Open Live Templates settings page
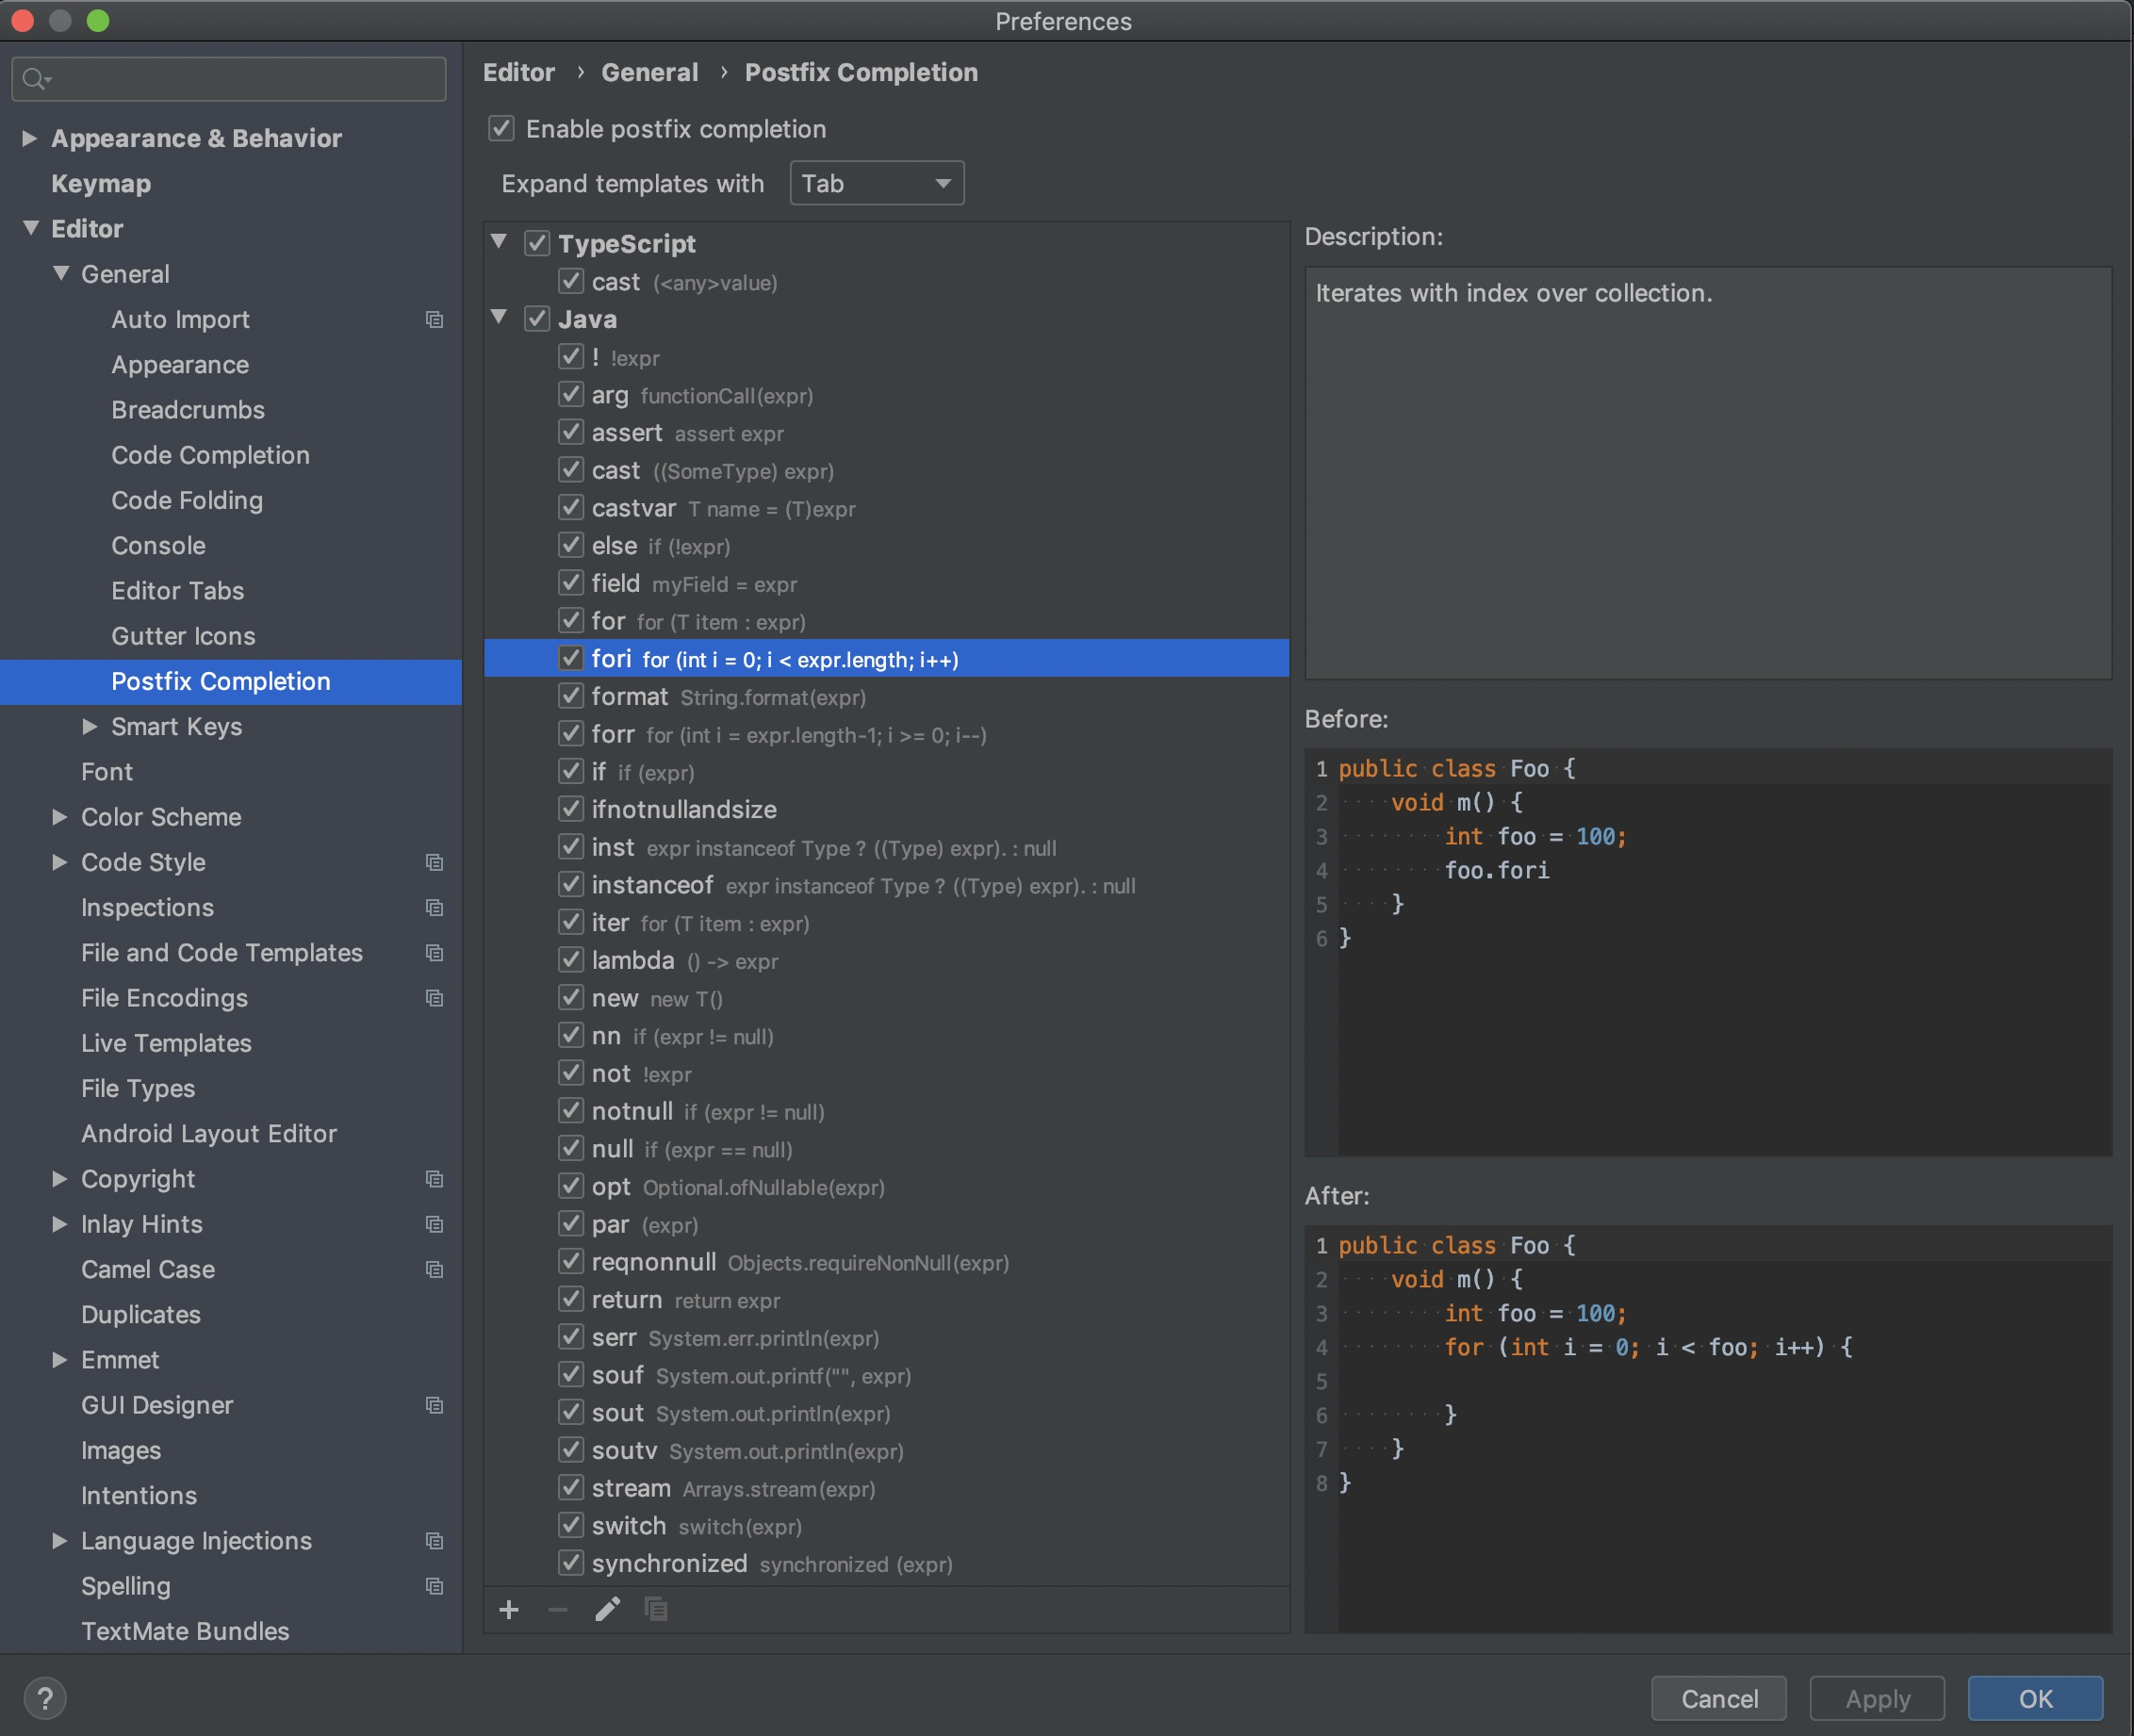This screenshot has width=2134, height=1736. (x=166, y=1043)
